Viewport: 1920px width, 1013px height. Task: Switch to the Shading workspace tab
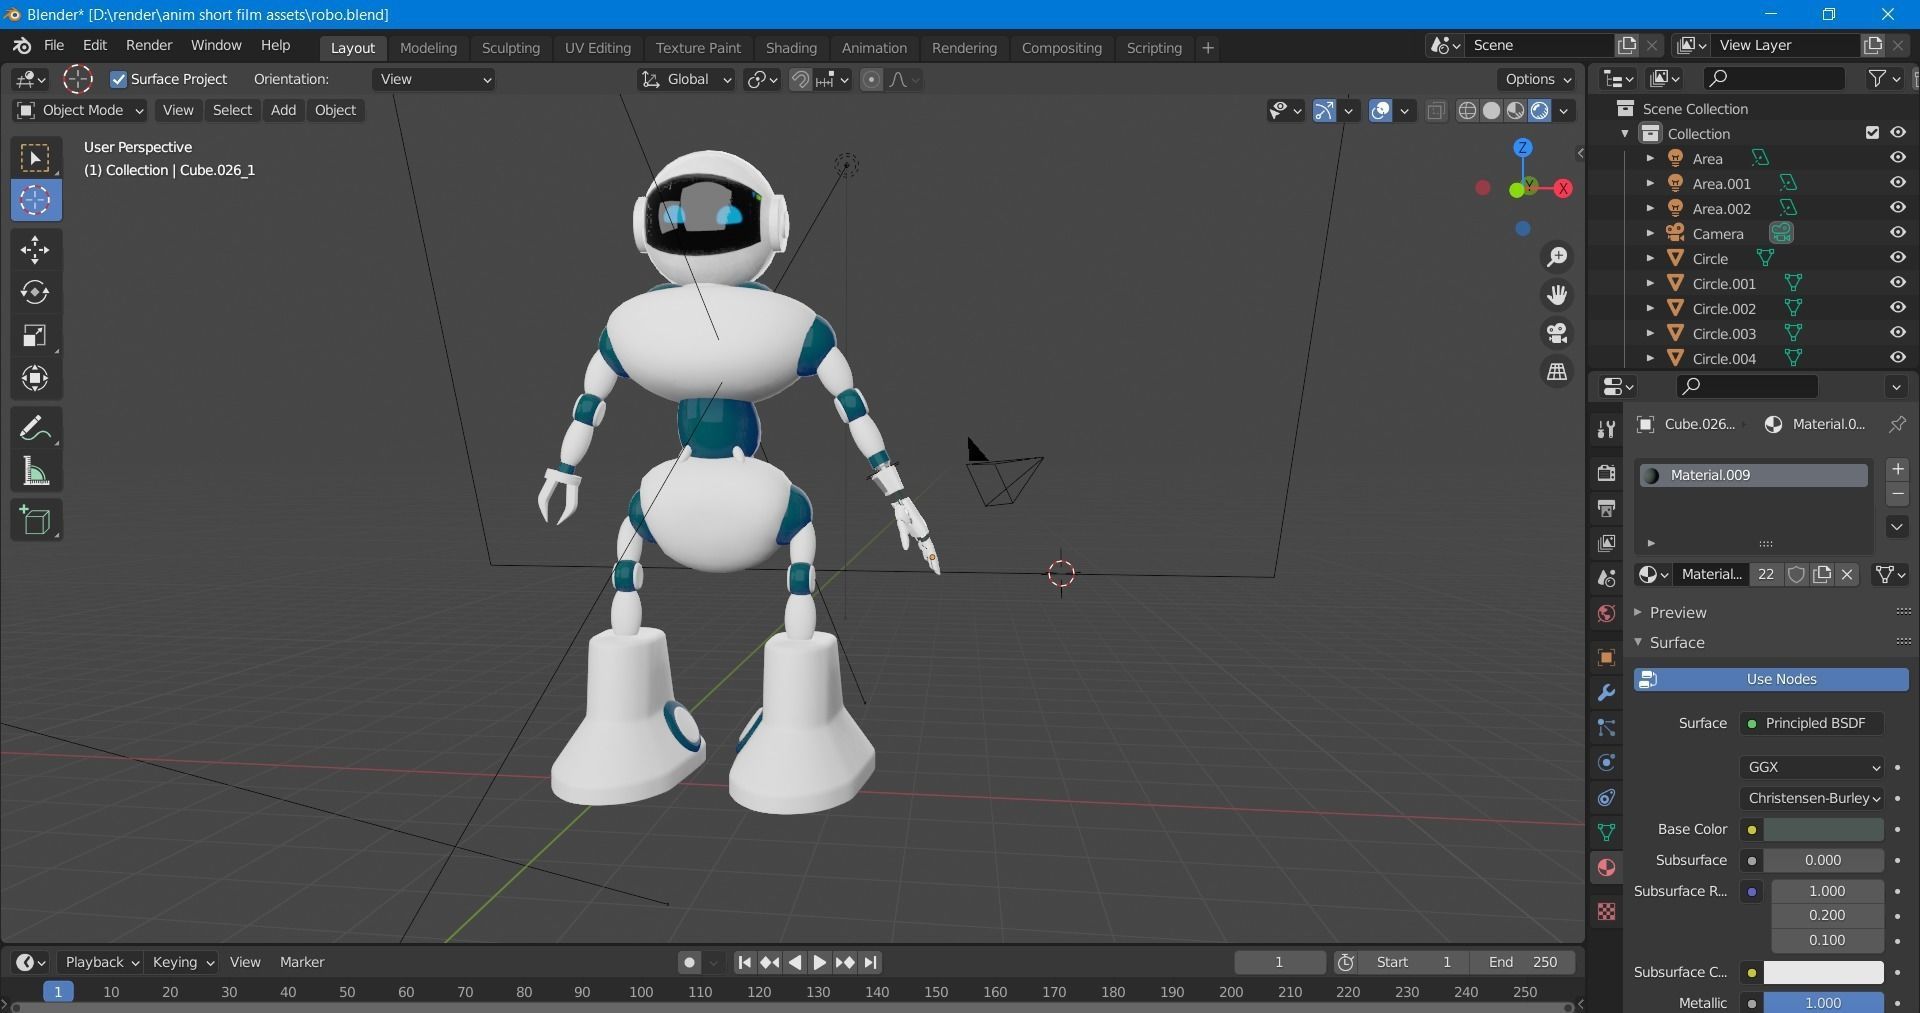coord(791,47)
